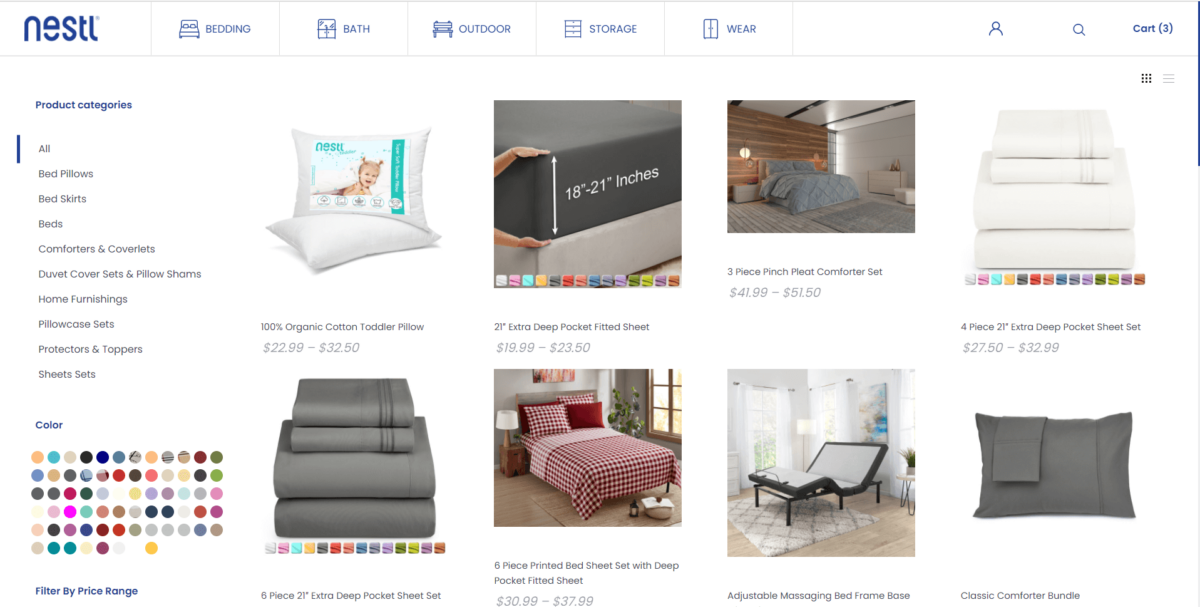Viewport: 1200px width, 607px height.
Task: Open the 100% Organic Cotton Toddler Pillow image
Action: (x=354, y=194)
